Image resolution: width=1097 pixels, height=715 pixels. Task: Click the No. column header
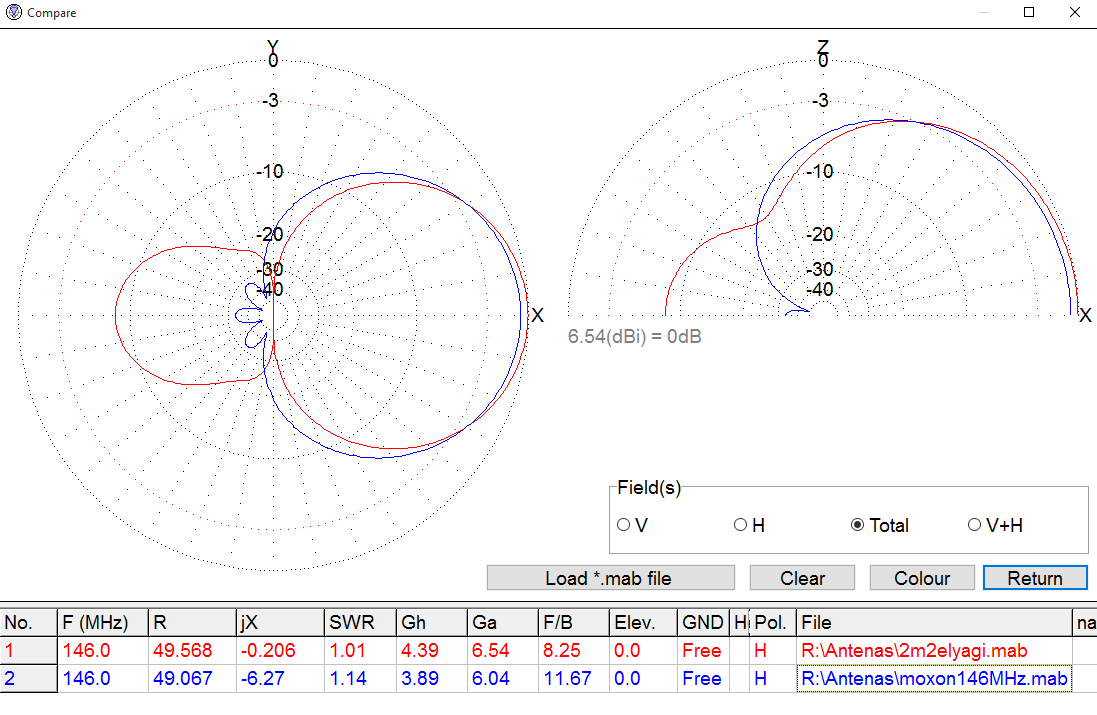[29, 622]
